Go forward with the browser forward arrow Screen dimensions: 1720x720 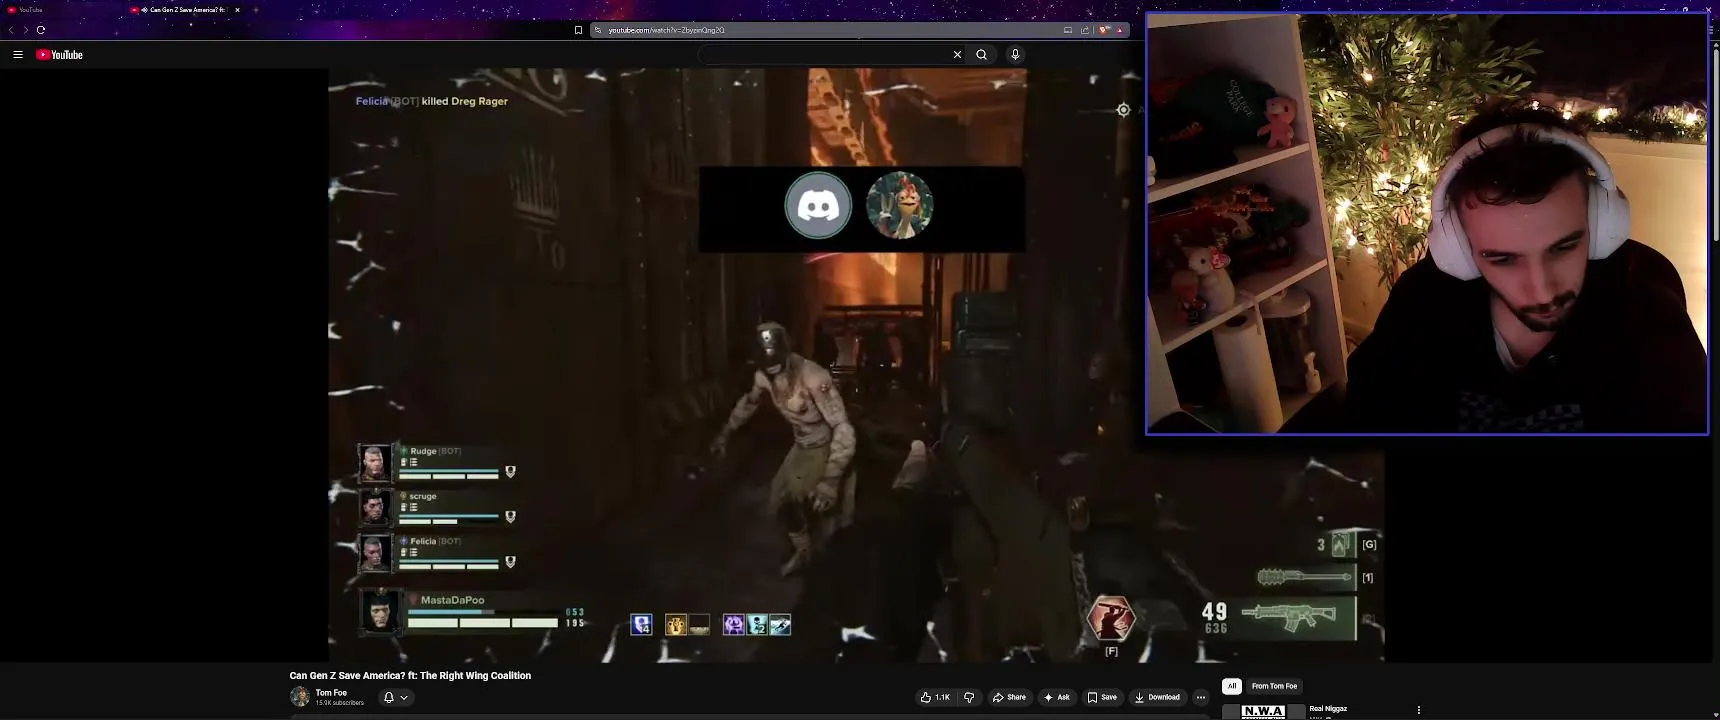click(x=26, y=30)
